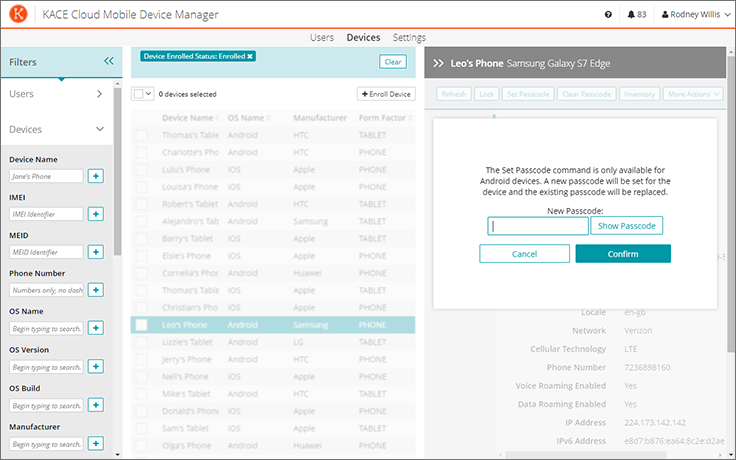Check the box for Leo's Phone

click(x=141, y=325)
